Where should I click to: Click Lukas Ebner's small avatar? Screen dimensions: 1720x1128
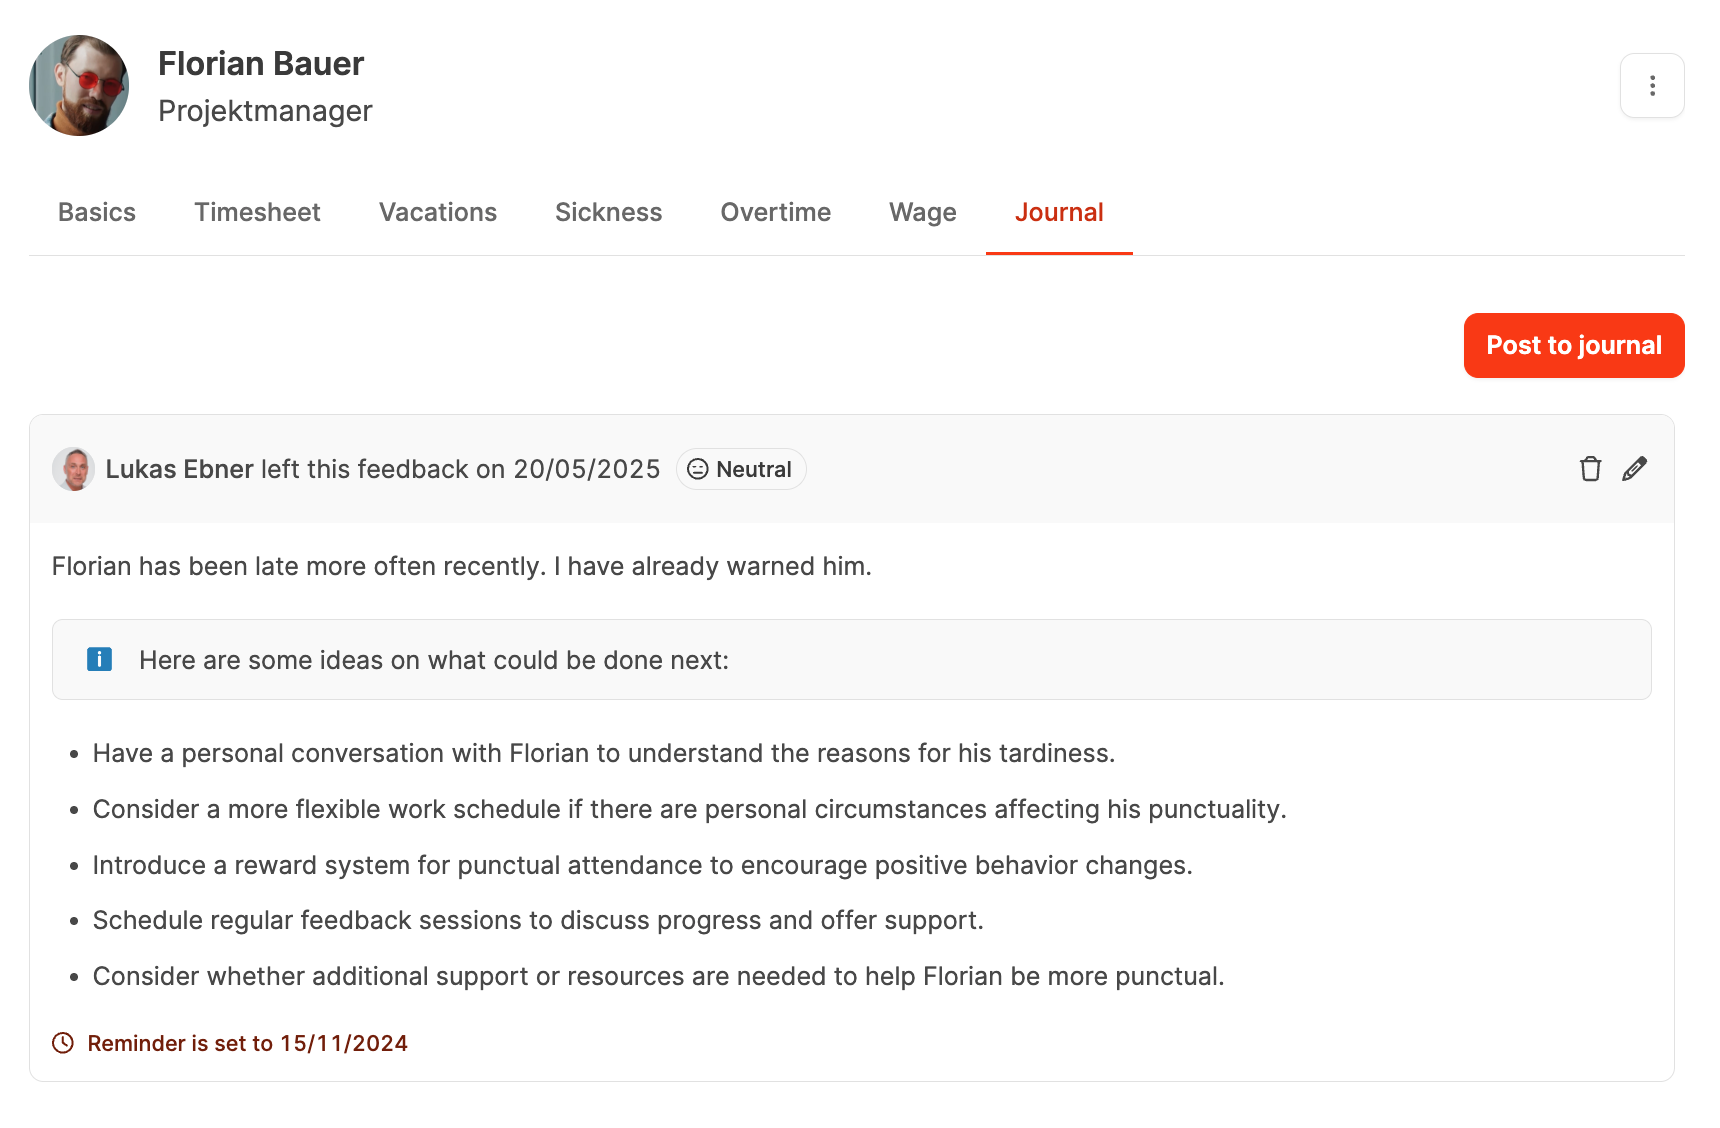(73, 469)
